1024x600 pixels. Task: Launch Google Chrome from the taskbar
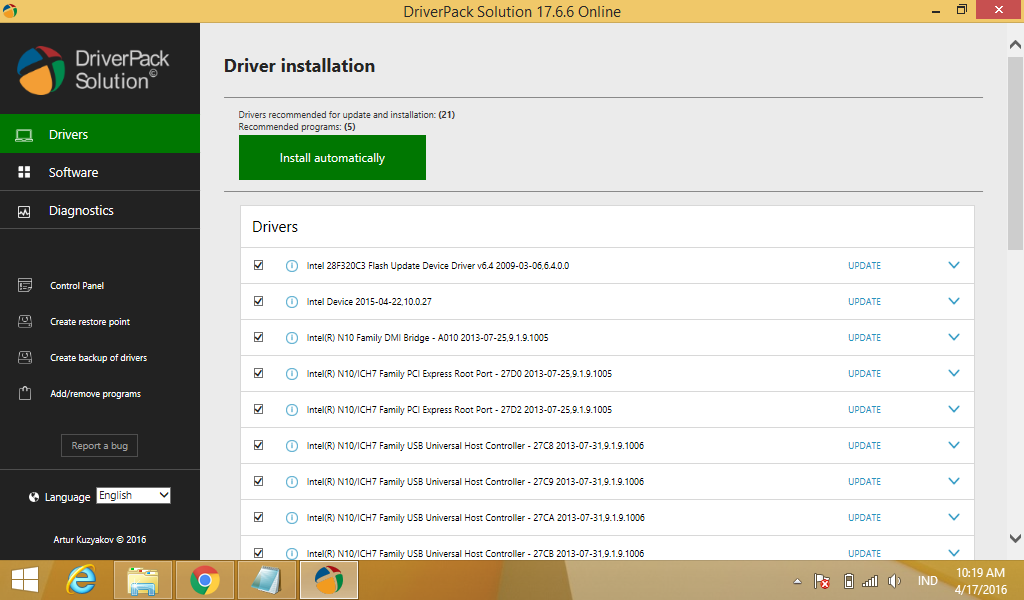(204, 580)
